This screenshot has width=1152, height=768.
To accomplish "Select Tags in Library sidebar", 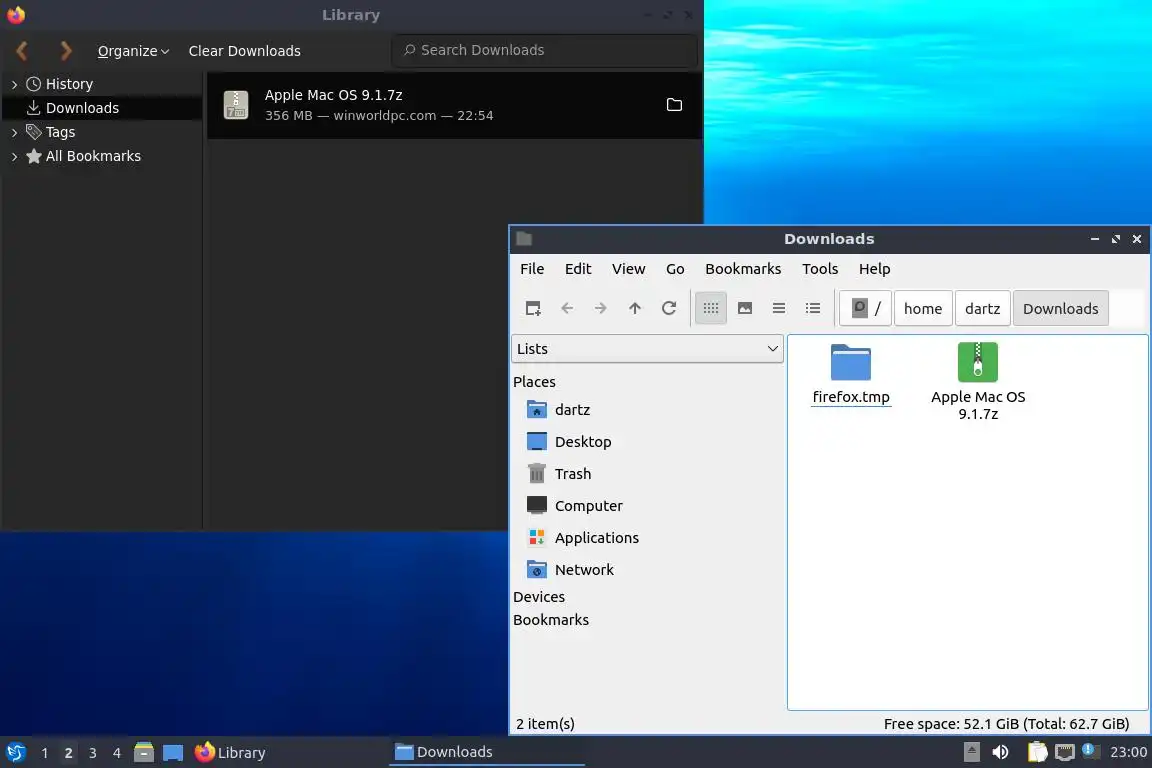I will [51, 132].
